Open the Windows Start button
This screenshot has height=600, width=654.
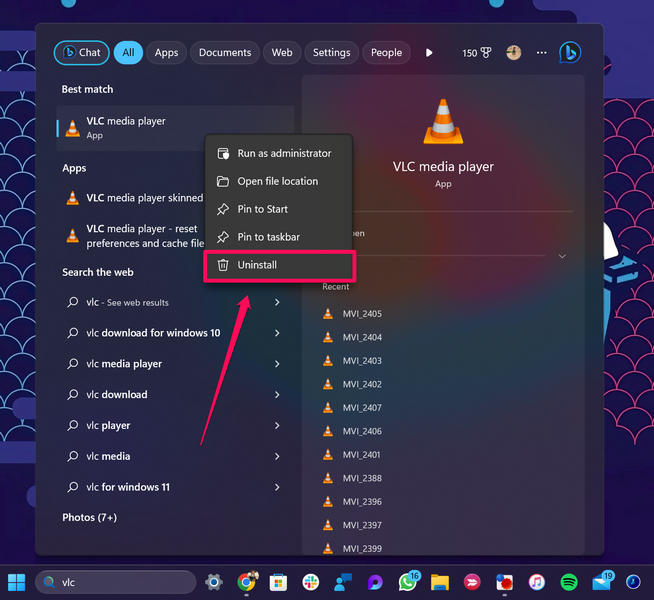(x=17, y=581)
